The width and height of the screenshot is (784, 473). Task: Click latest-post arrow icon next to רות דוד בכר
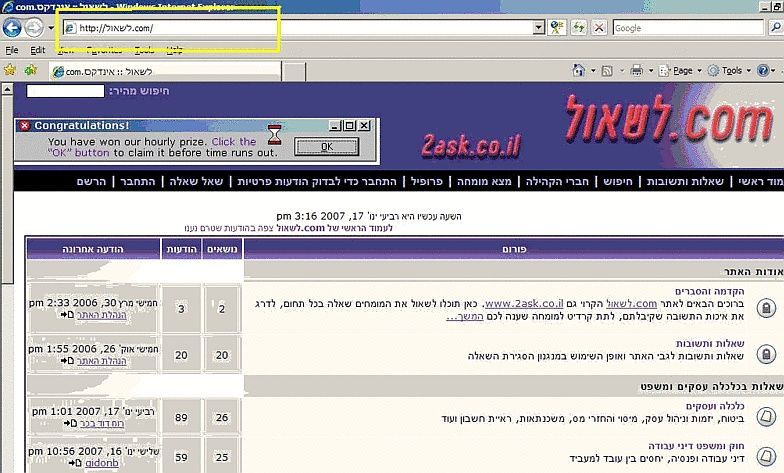point(70,423)
